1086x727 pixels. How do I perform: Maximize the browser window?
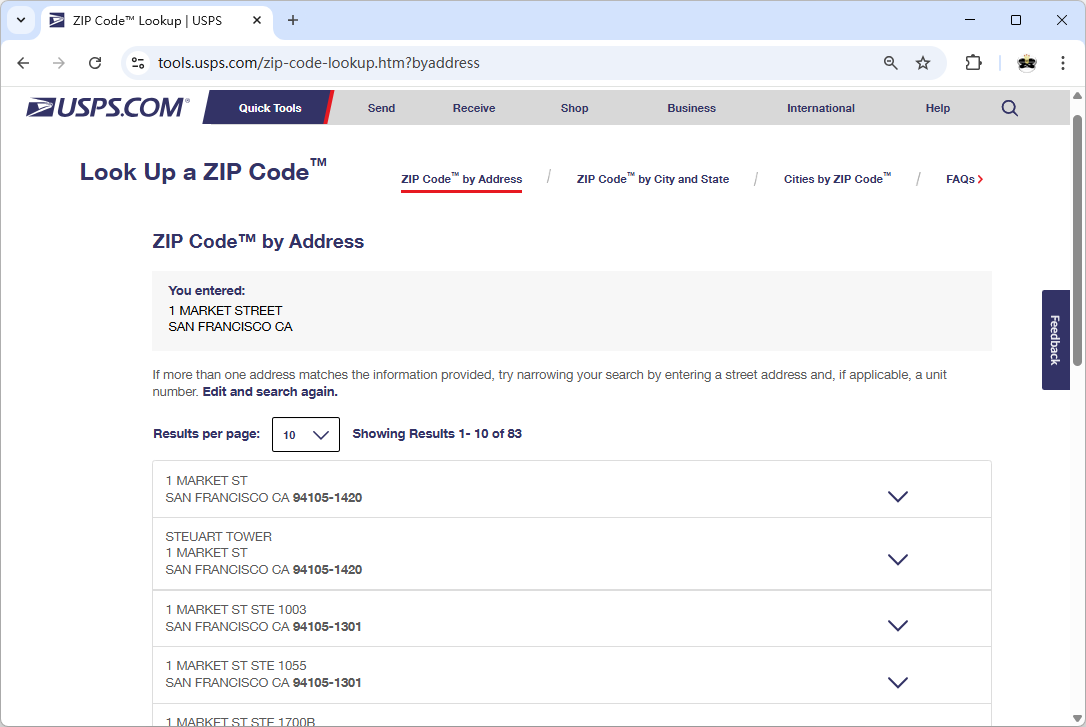pos(1015,20)
